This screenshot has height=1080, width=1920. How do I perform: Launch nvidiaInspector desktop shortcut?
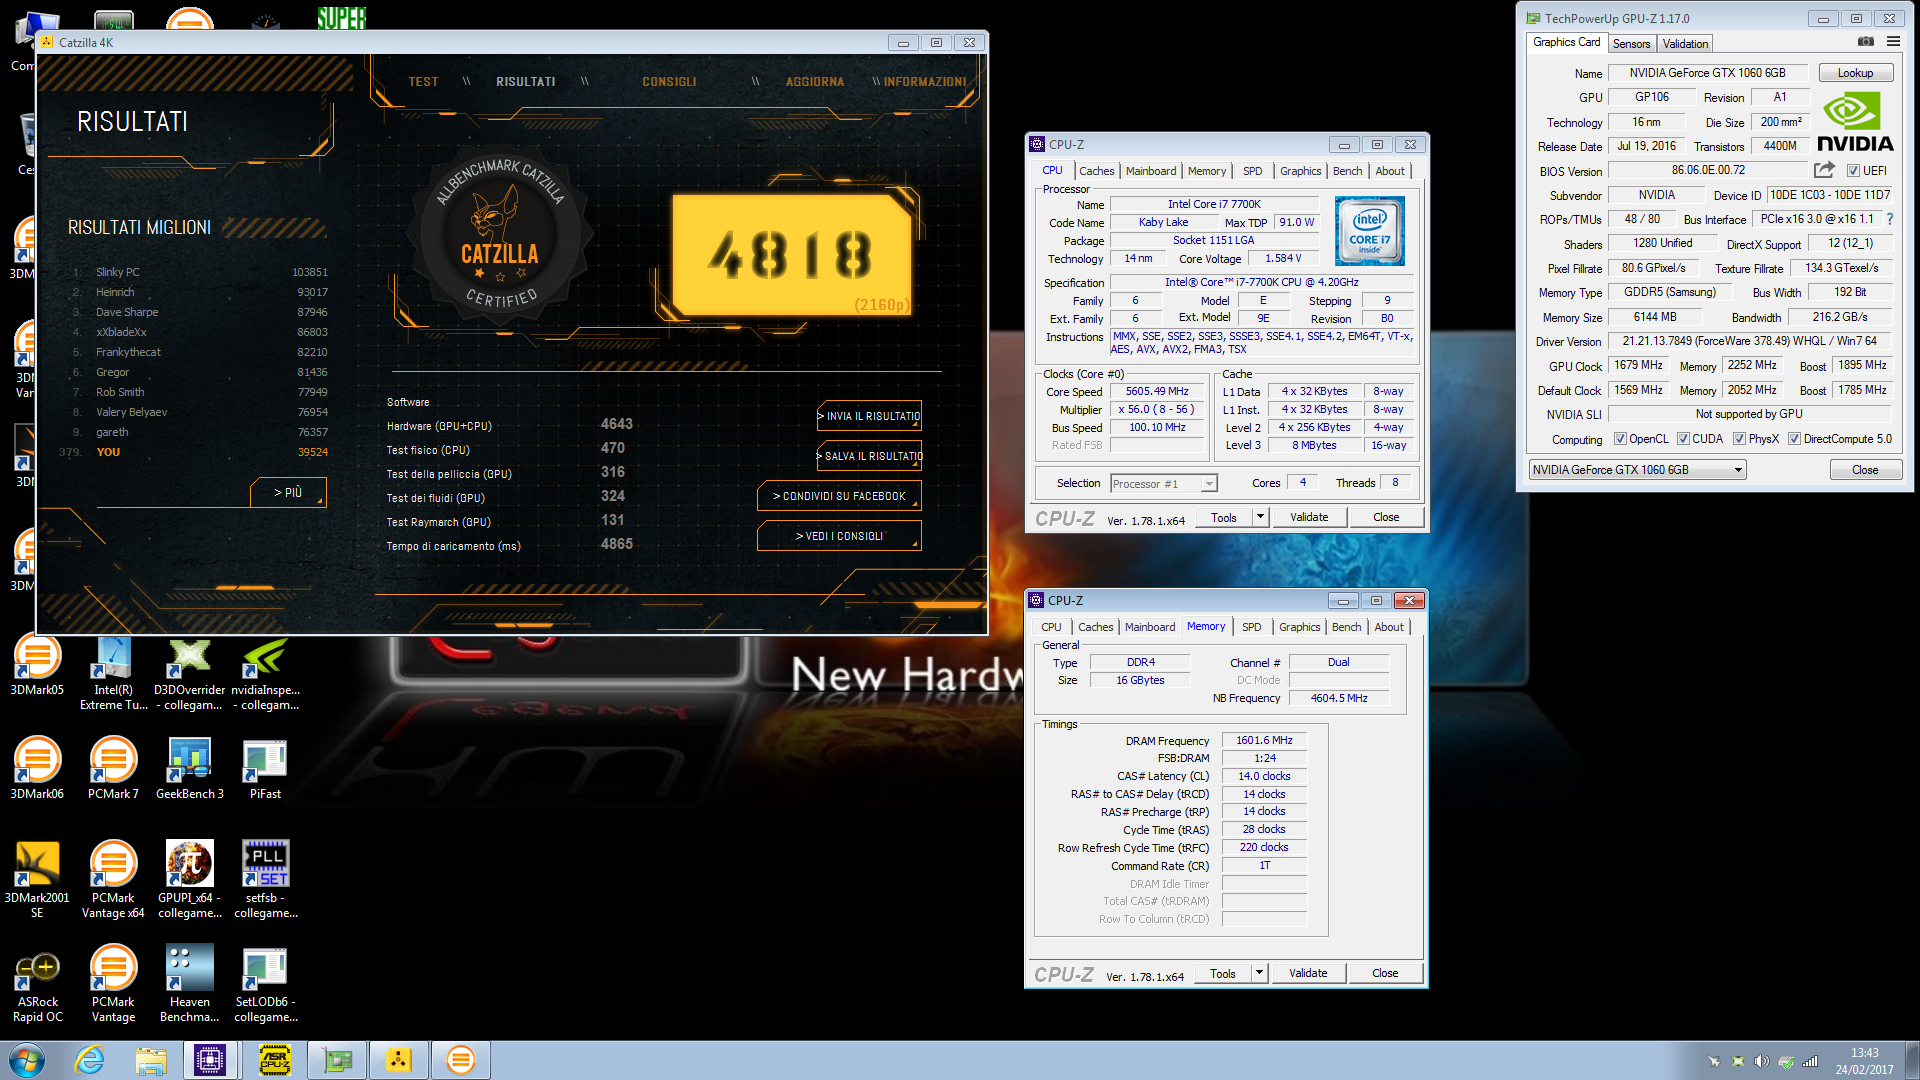[265, 674]
